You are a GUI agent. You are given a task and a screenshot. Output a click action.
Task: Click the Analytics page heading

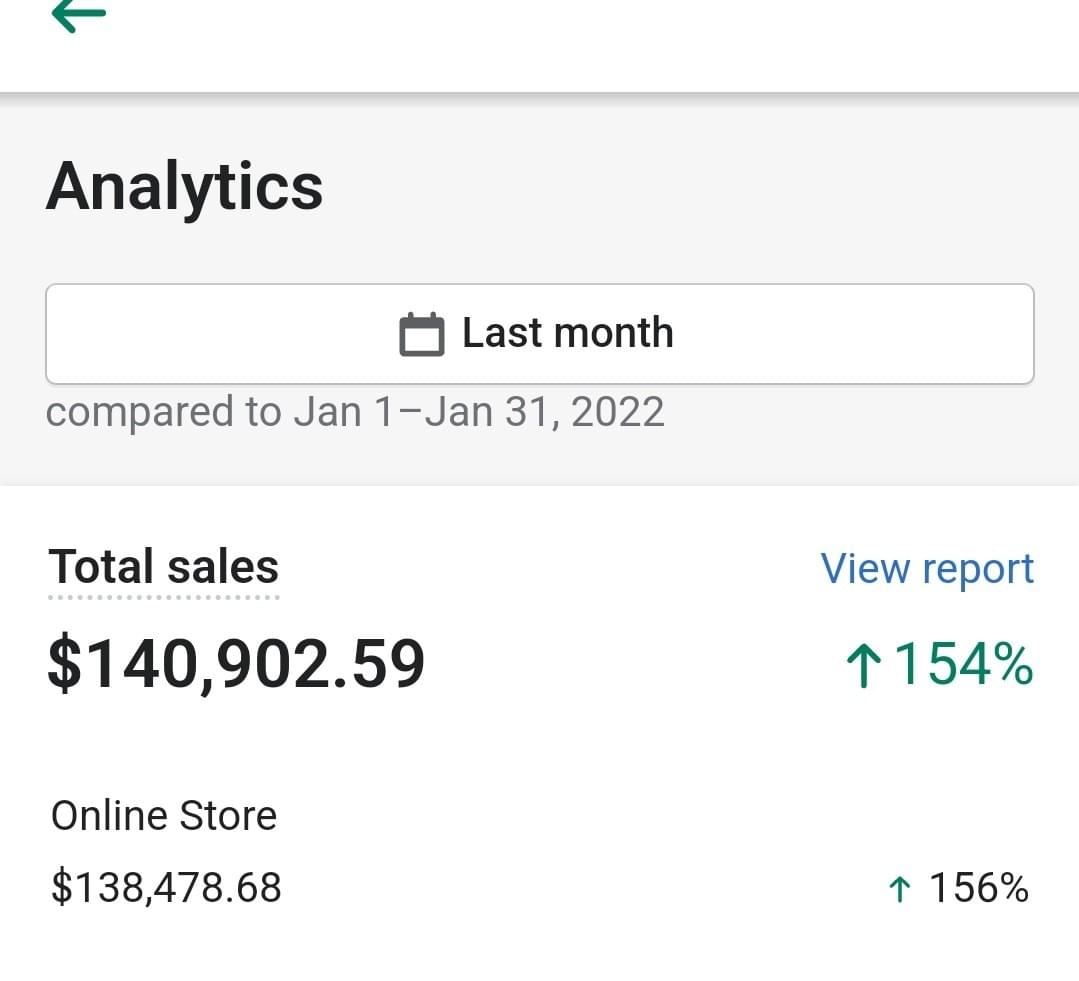click(x=184, y=186)
